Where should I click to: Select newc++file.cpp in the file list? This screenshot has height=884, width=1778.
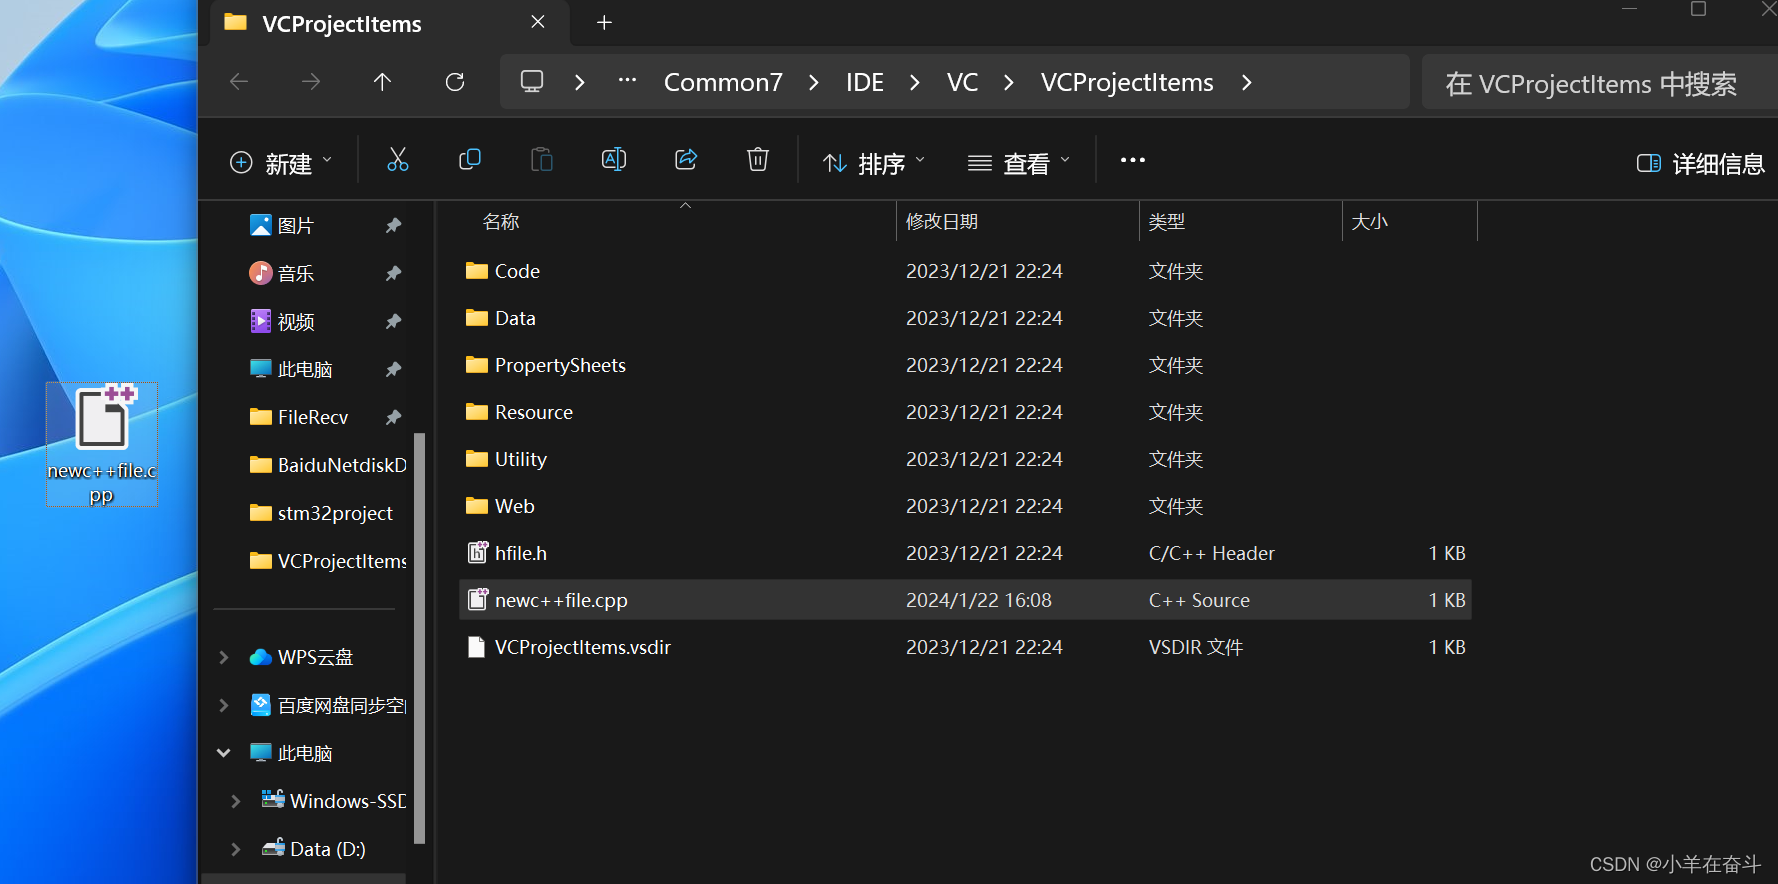pyautogui.click(x=965, y=600)
